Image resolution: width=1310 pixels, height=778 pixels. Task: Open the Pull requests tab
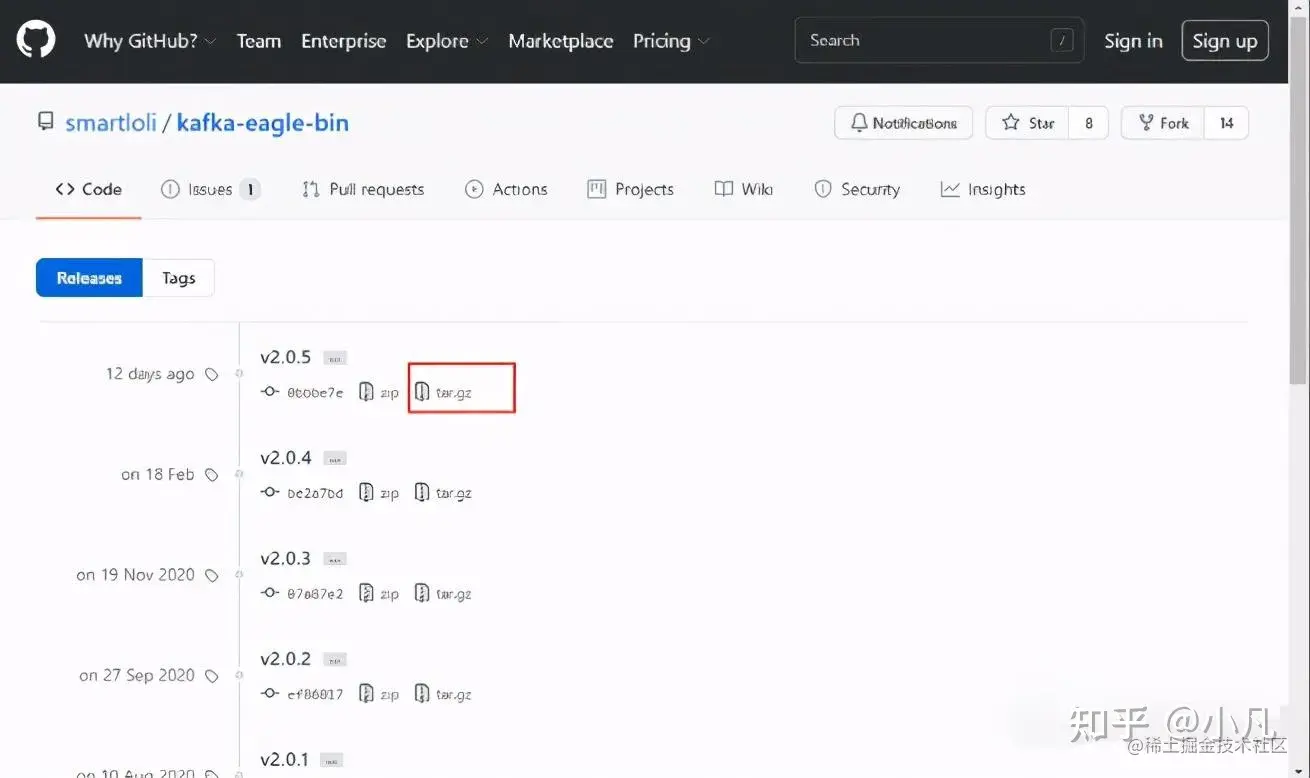(x=363, y=189)
